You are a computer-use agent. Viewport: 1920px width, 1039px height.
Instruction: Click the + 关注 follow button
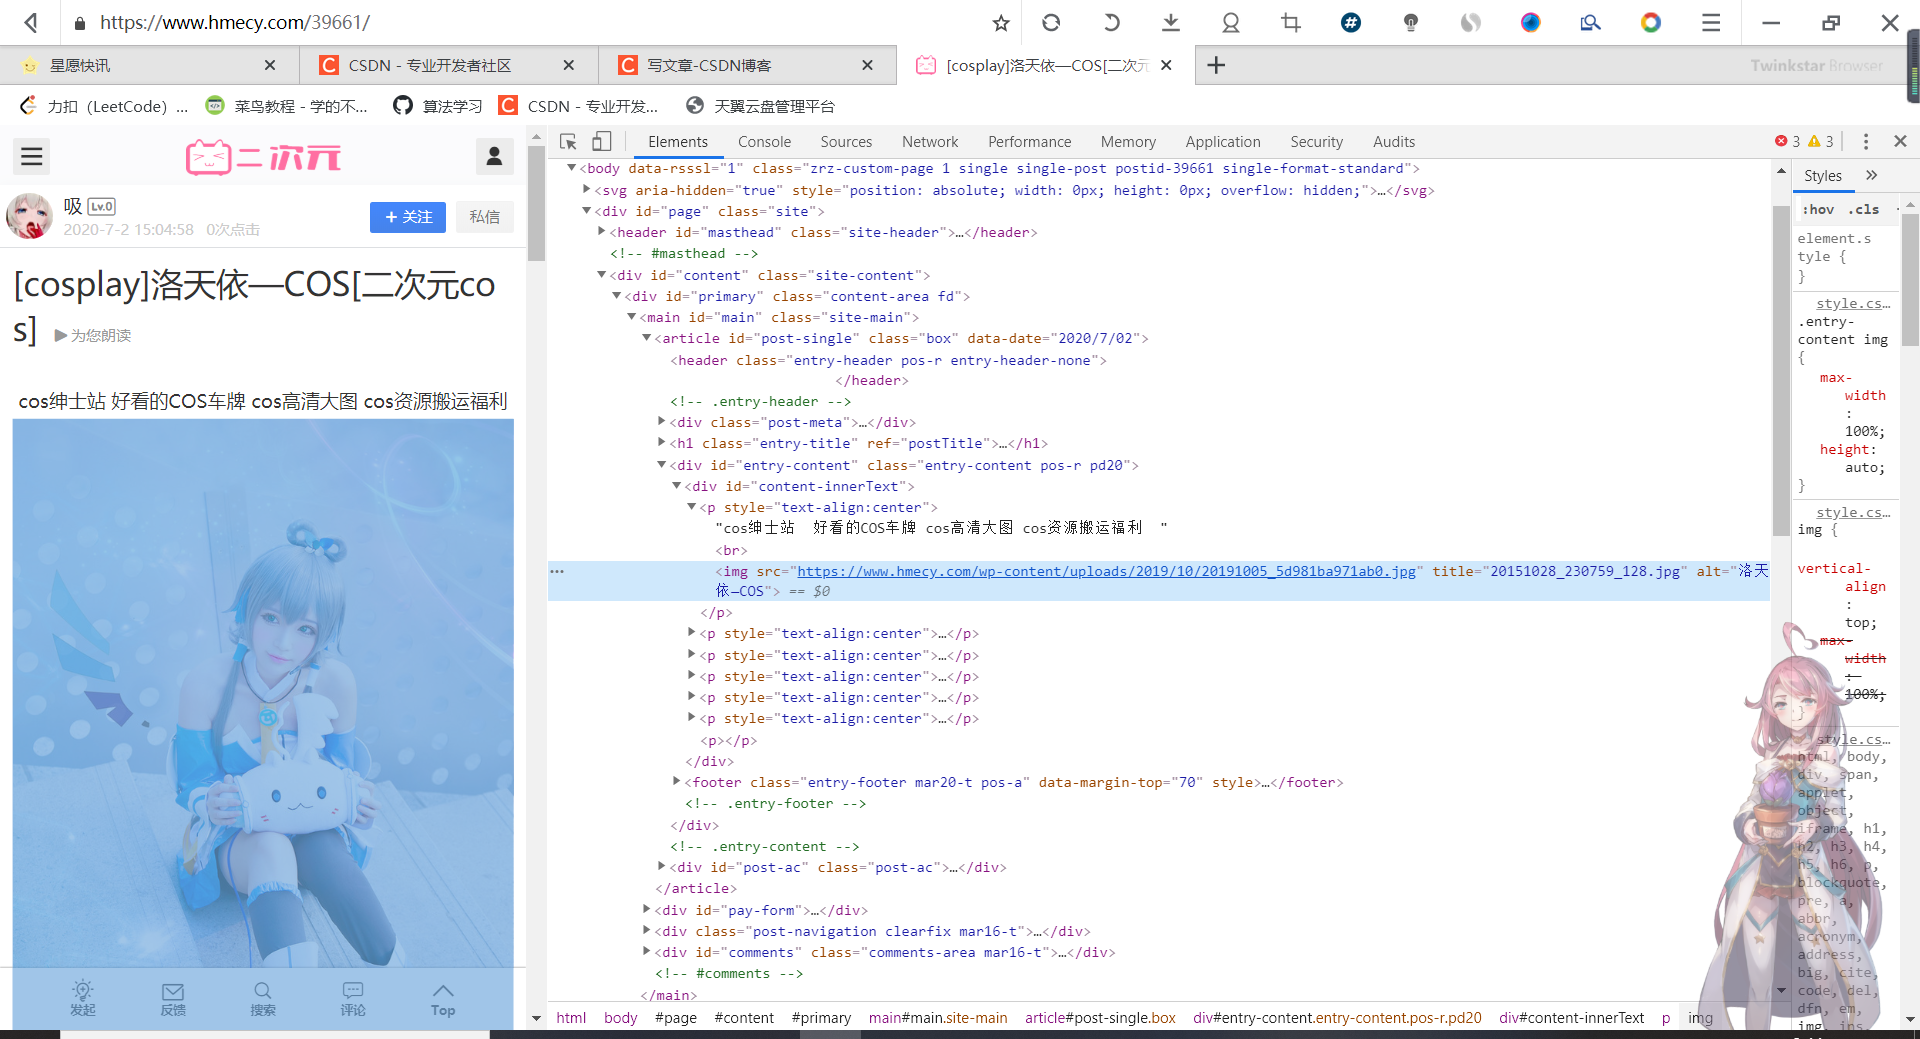pos(408,217)
